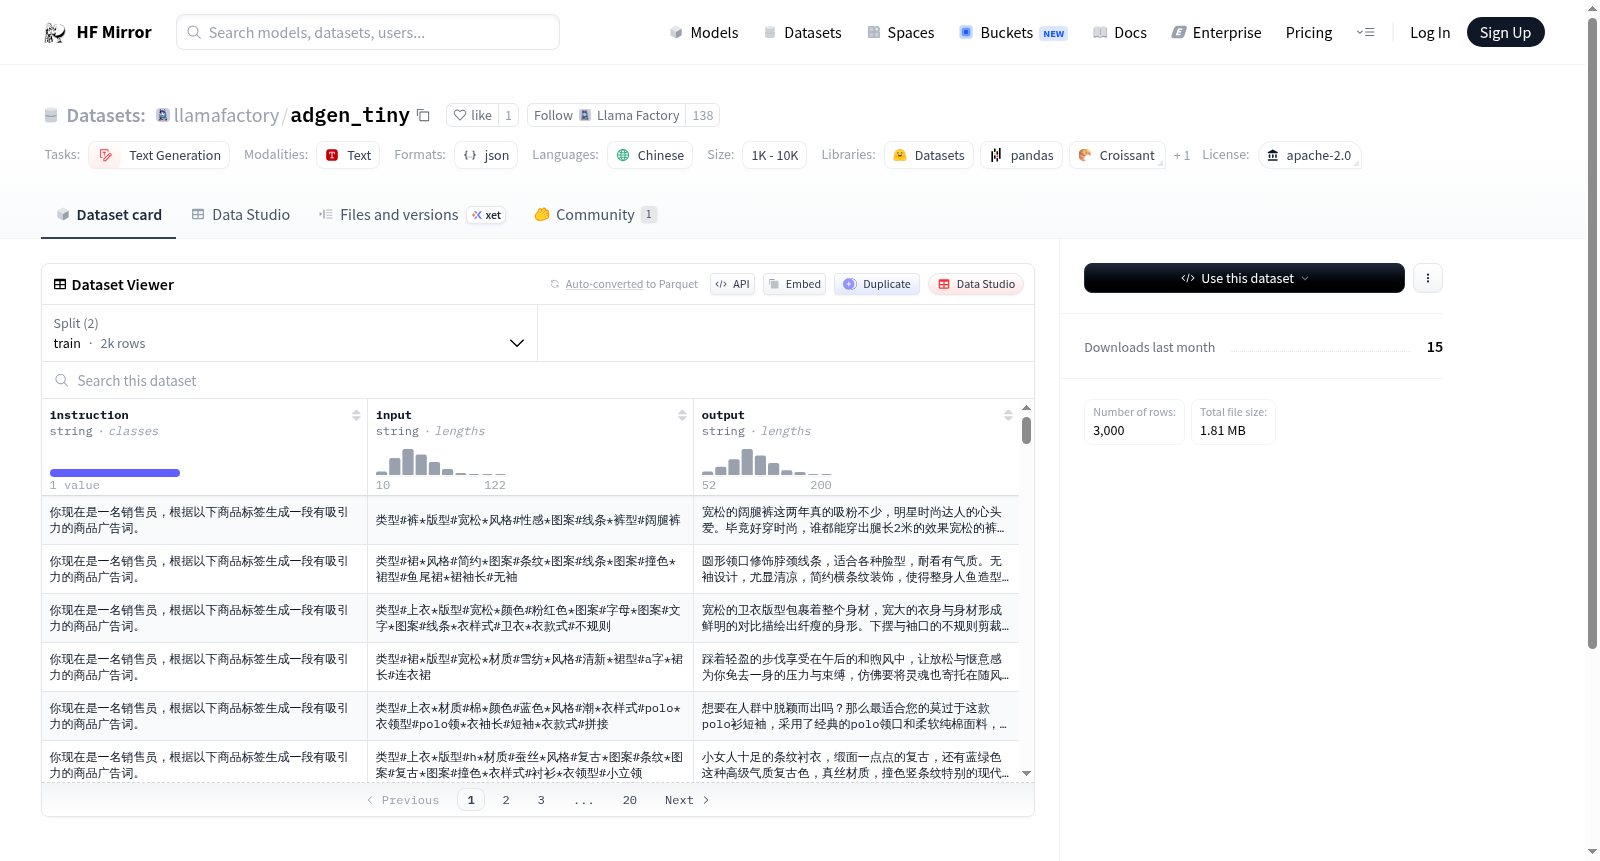Open the Llama Factory avatar icon in Follow

[585, 115]
